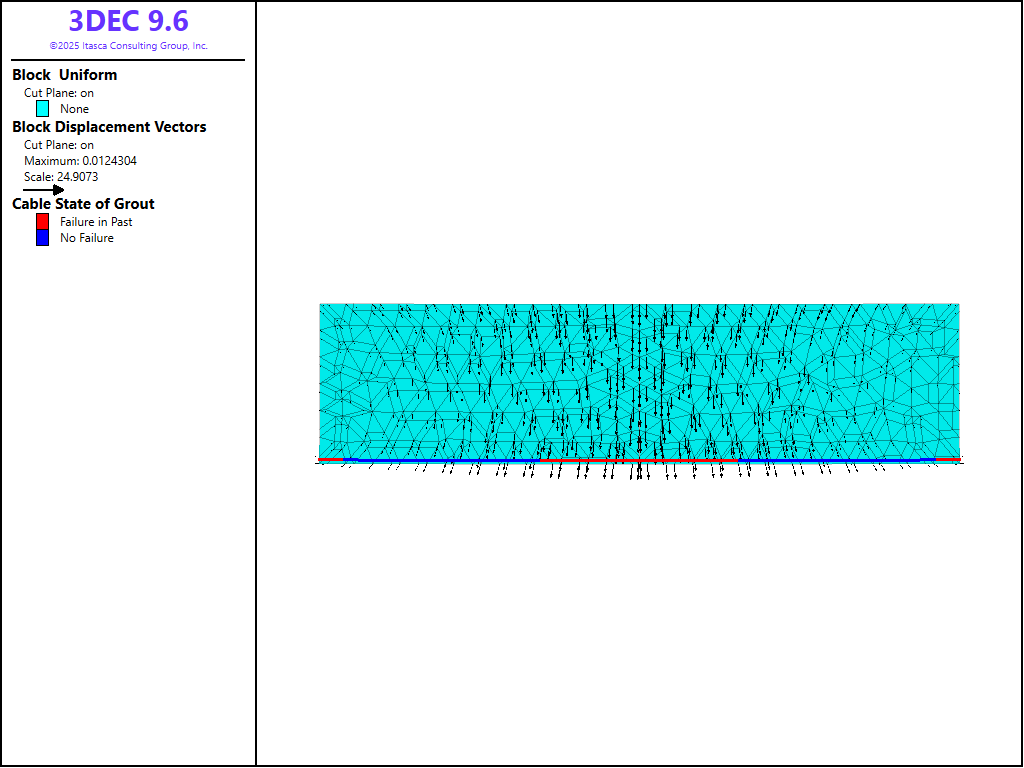The height and width of the screenshot is (768, 1024).
Task: Click Cut Plane setting under Block Displacement Vectors
Action: pos(59,145)
